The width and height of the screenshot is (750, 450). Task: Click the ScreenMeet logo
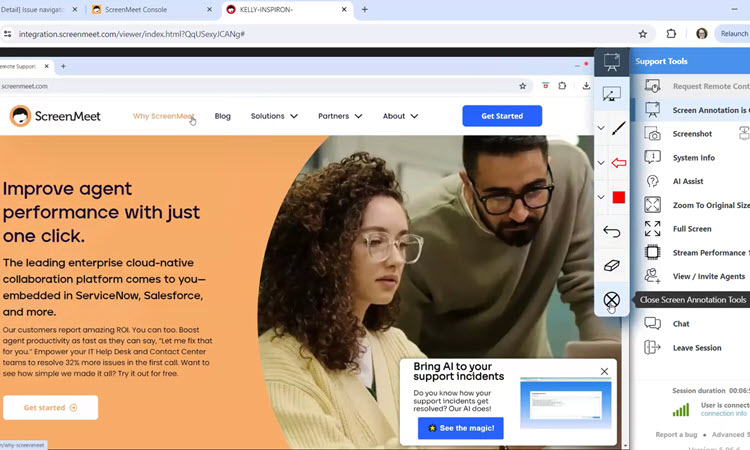click(55, 116)
